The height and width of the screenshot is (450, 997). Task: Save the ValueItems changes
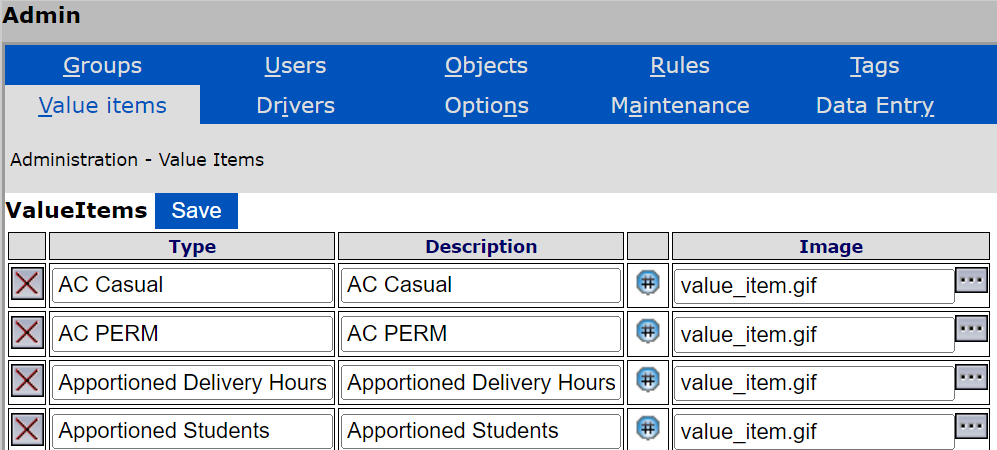[196, 211]
